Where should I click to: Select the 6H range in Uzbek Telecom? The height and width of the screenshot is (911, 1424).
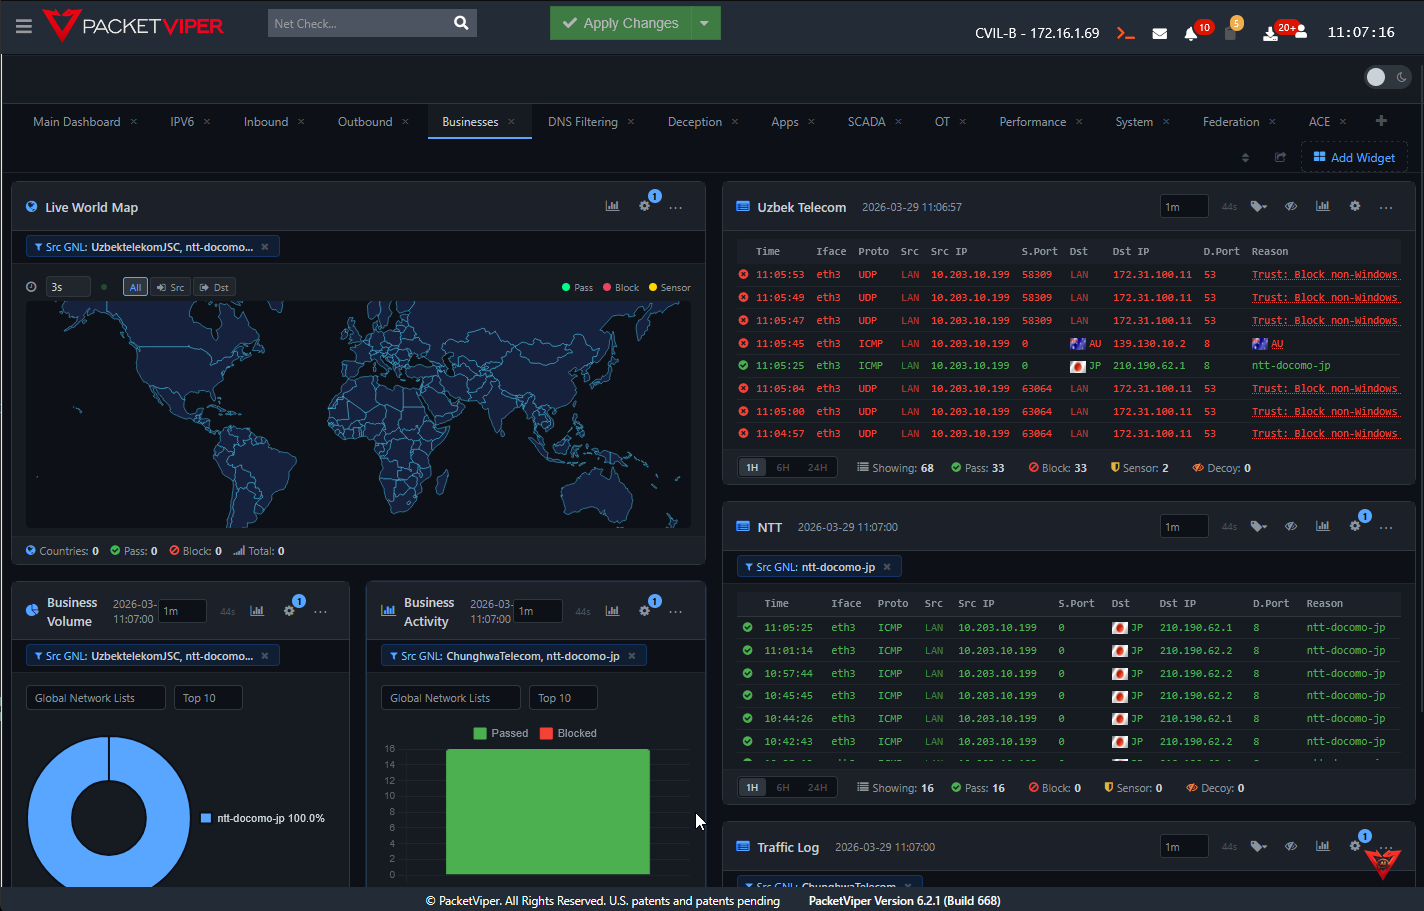pos(783,467)
